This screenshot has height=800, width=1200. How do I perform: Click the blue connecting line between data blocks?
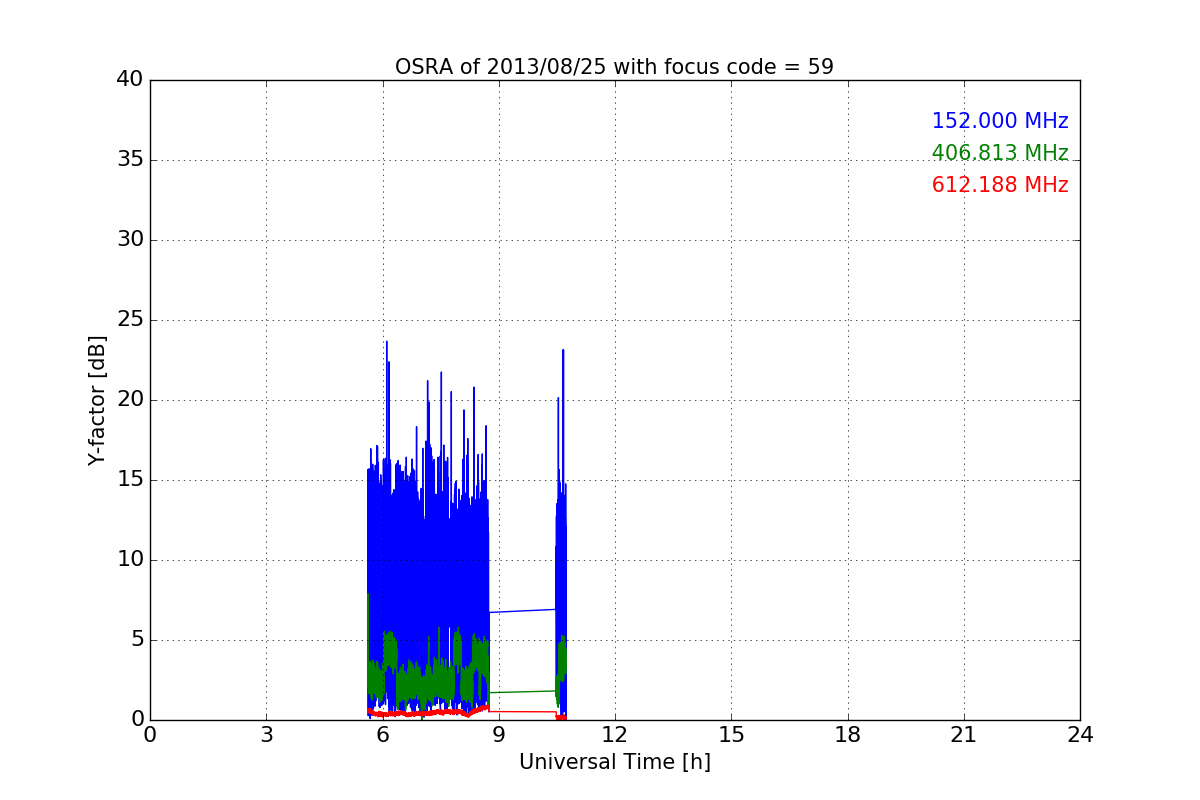click(522, 611)
